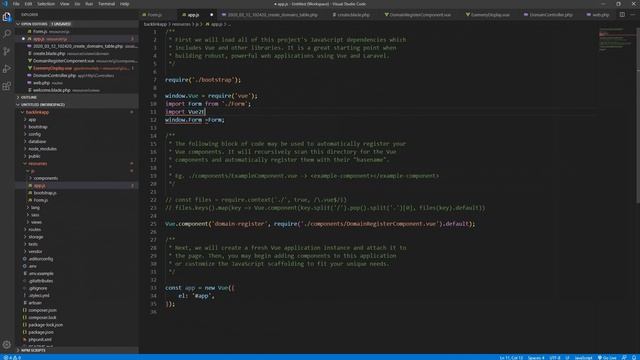Expand the lang folder
The image size is (640, 360).
77,207
